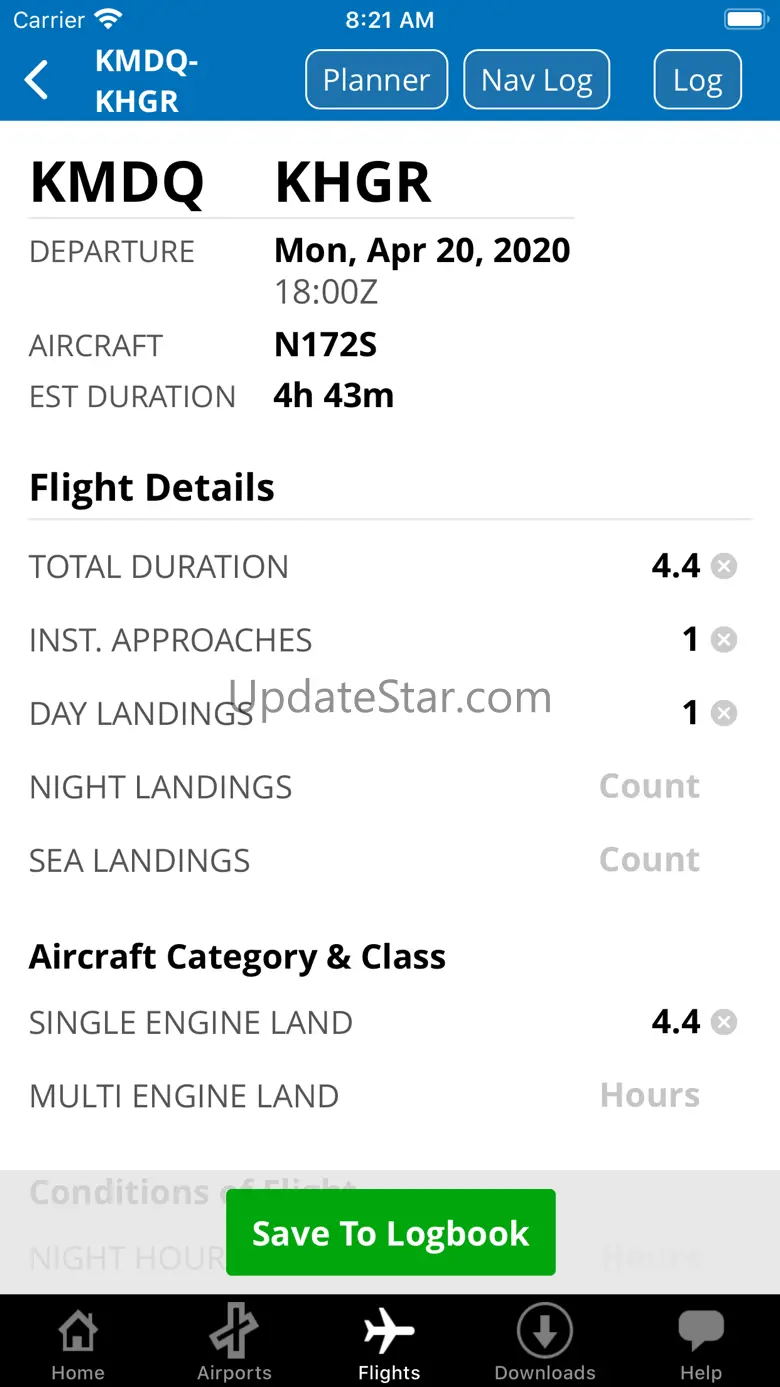Select the Flights airplane icon
This screenshot has width=780, height=1387.
click(x=389, y=1332)
